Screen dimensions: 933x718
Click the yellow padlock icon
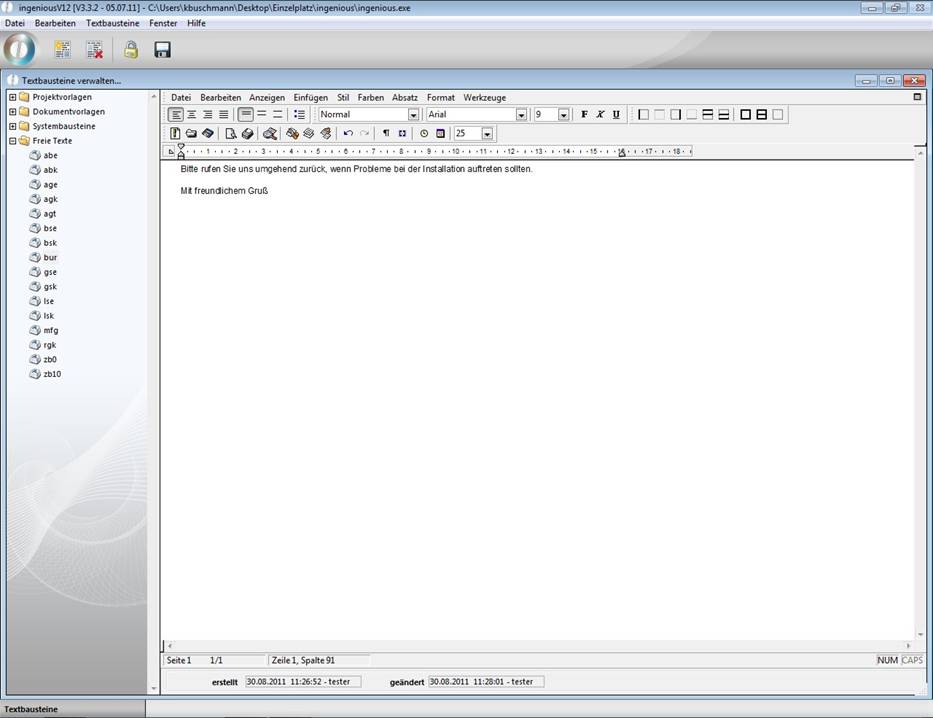(x=130, y=50)
